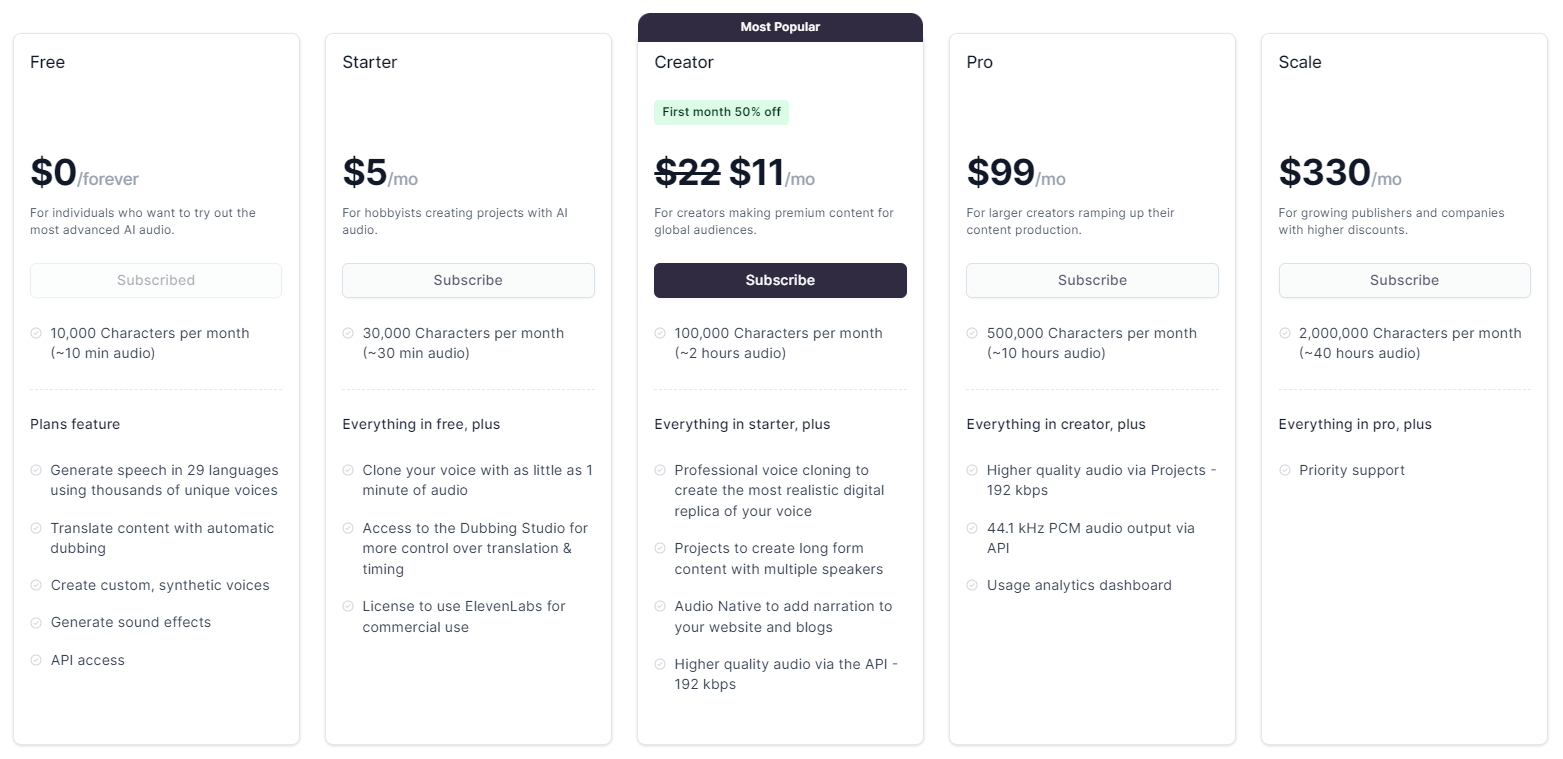Click the disabled Subscribed button on Free plan
This screenshot has height=759, width=1563.
[156, 280]
